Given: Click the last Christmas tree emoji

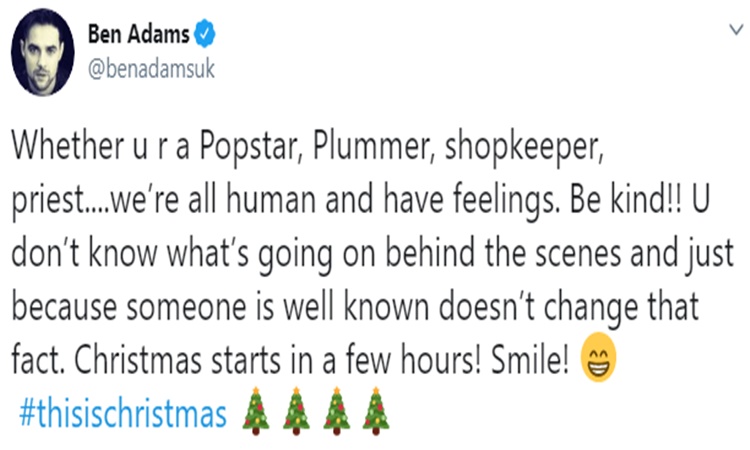Looking at the screenshot, I should (x=375, y=412).
